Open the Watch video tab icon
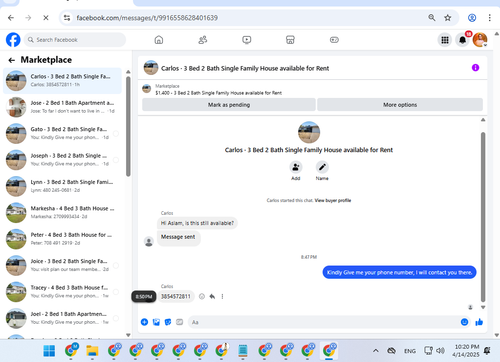This screenshot has height=362, width=500. click(x=246, y=40)
